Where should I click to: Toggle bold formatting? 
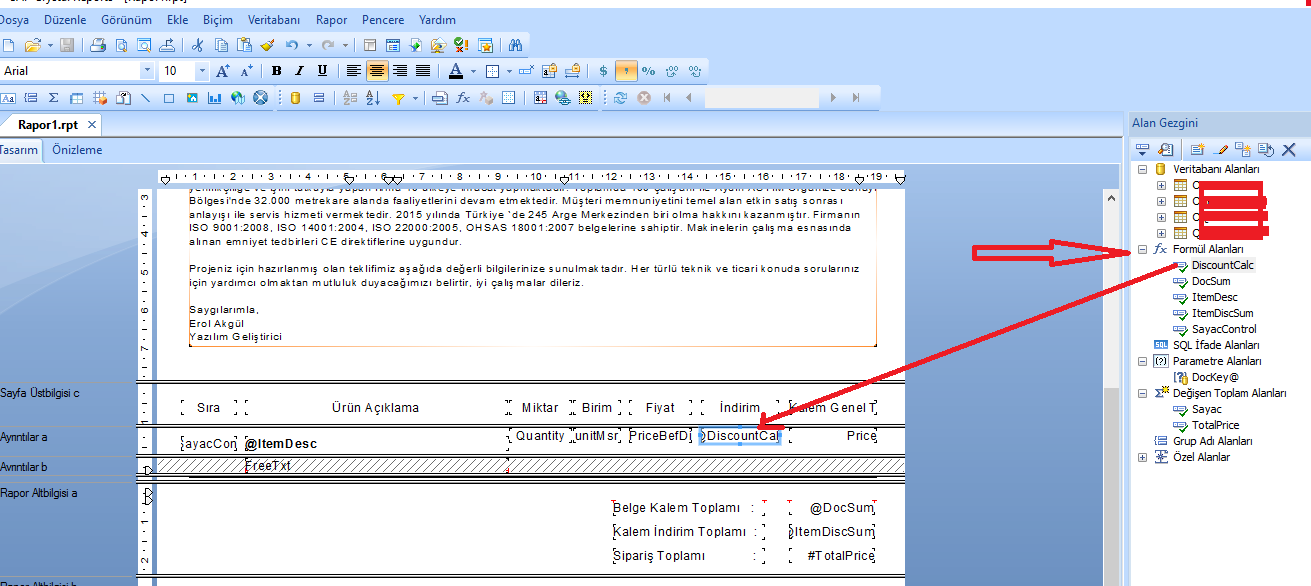[x=276, y=71]
